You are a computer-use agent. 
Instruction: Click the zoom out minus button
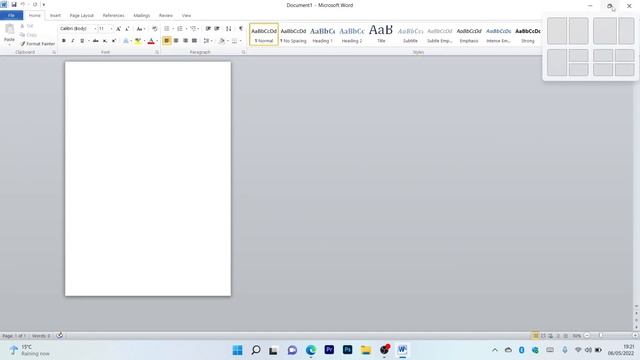(587, 336)
